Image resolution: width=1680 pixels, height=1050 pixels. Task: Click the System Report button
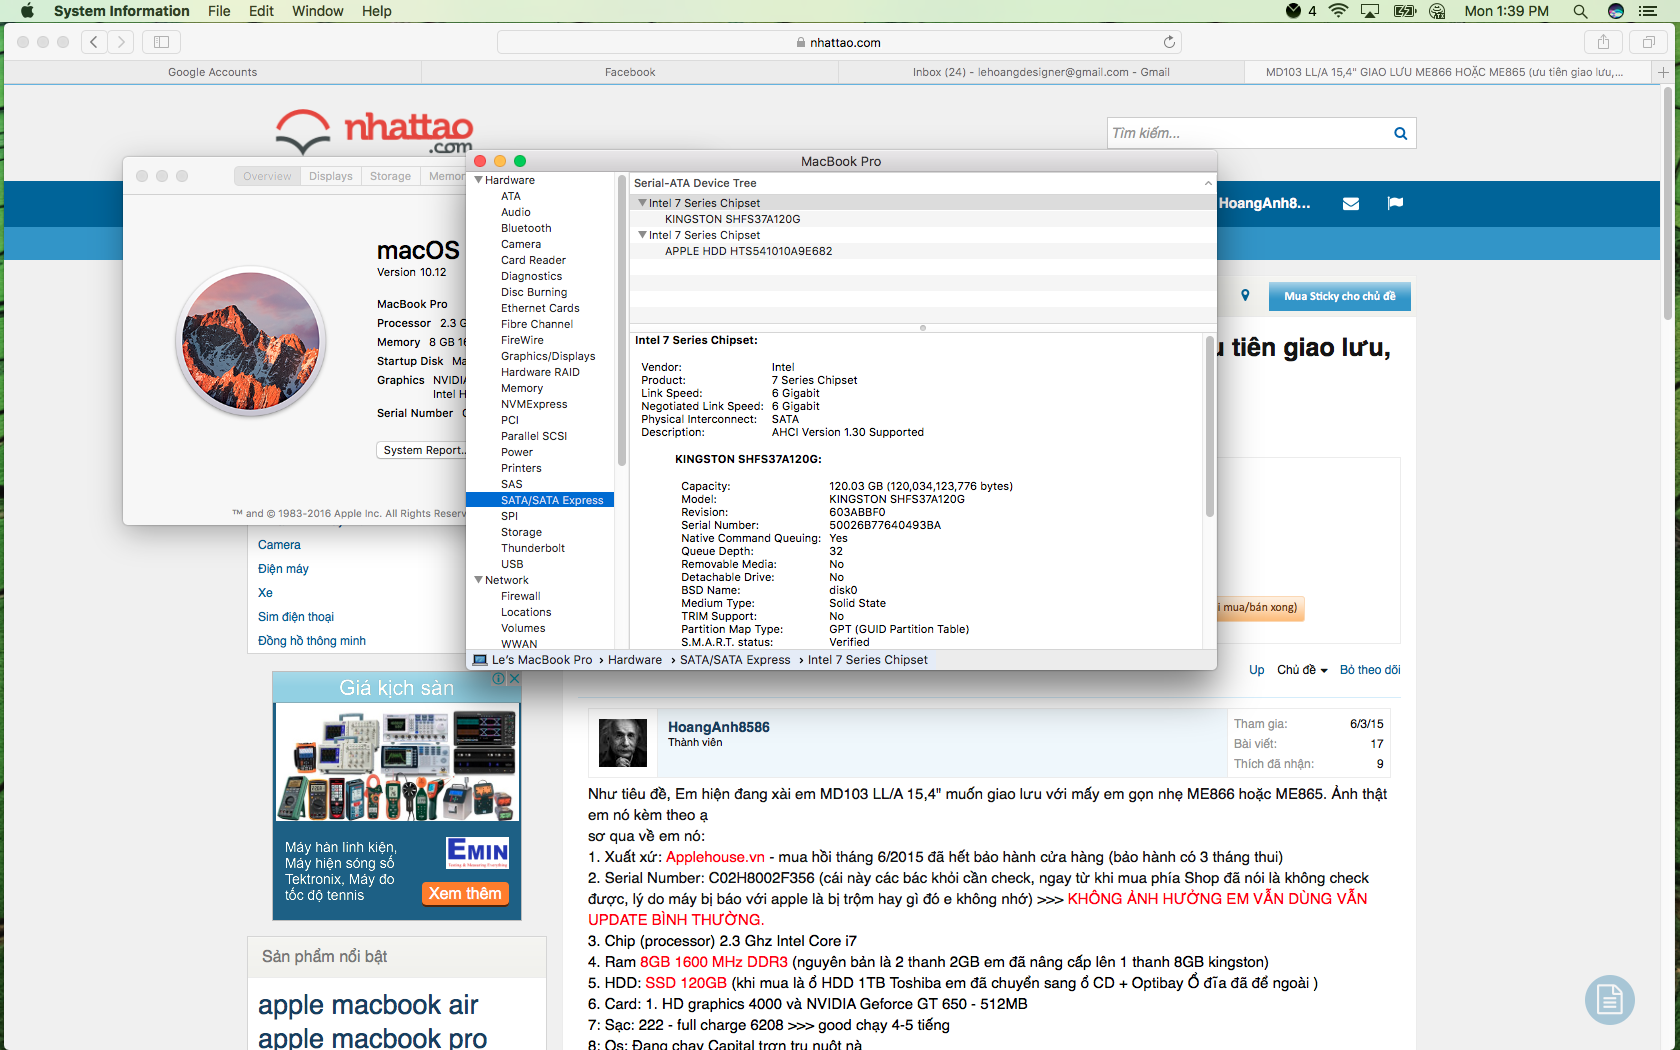(x=423, y=450)
